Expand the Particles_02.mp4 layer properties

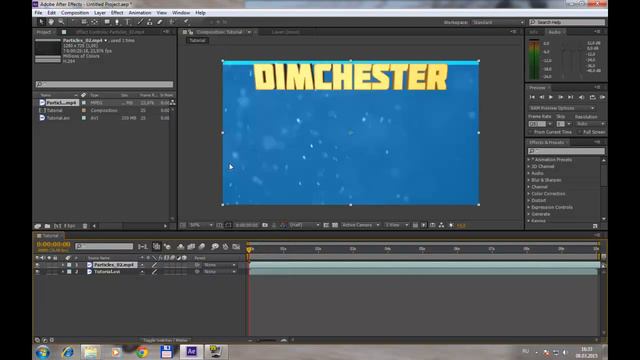pos(63,265)
